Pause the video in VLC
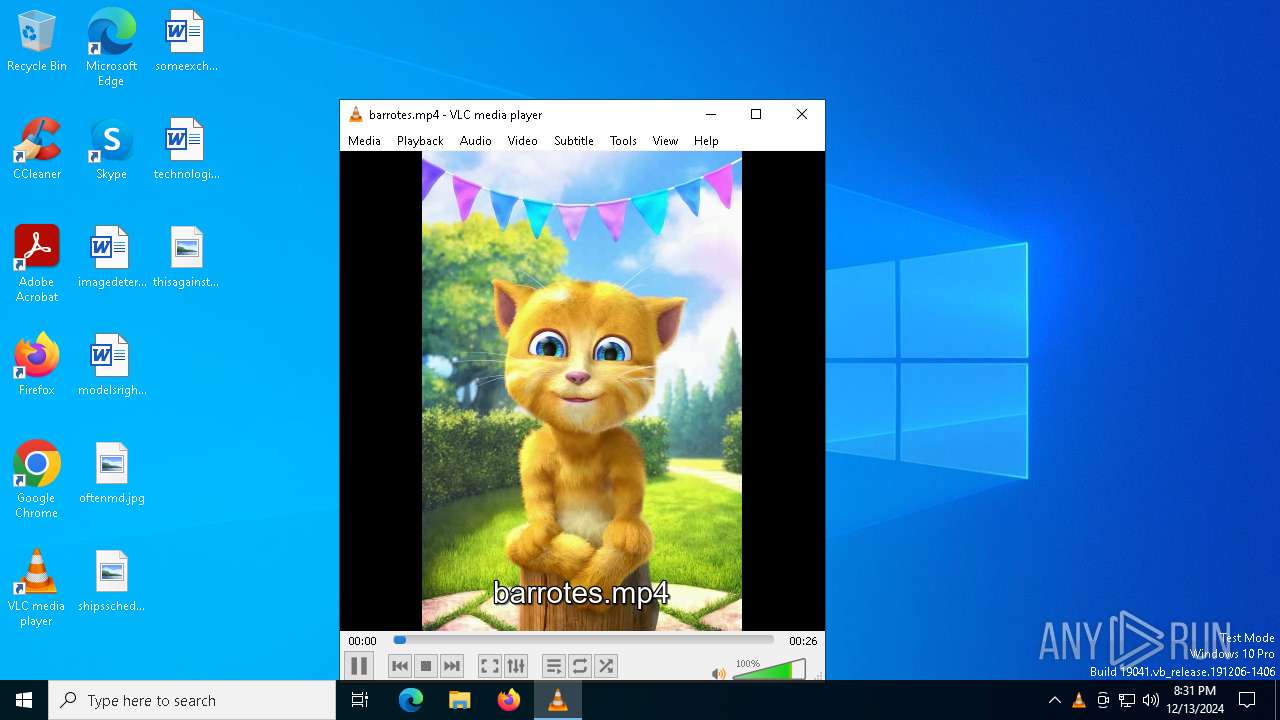 pos(359,666)
